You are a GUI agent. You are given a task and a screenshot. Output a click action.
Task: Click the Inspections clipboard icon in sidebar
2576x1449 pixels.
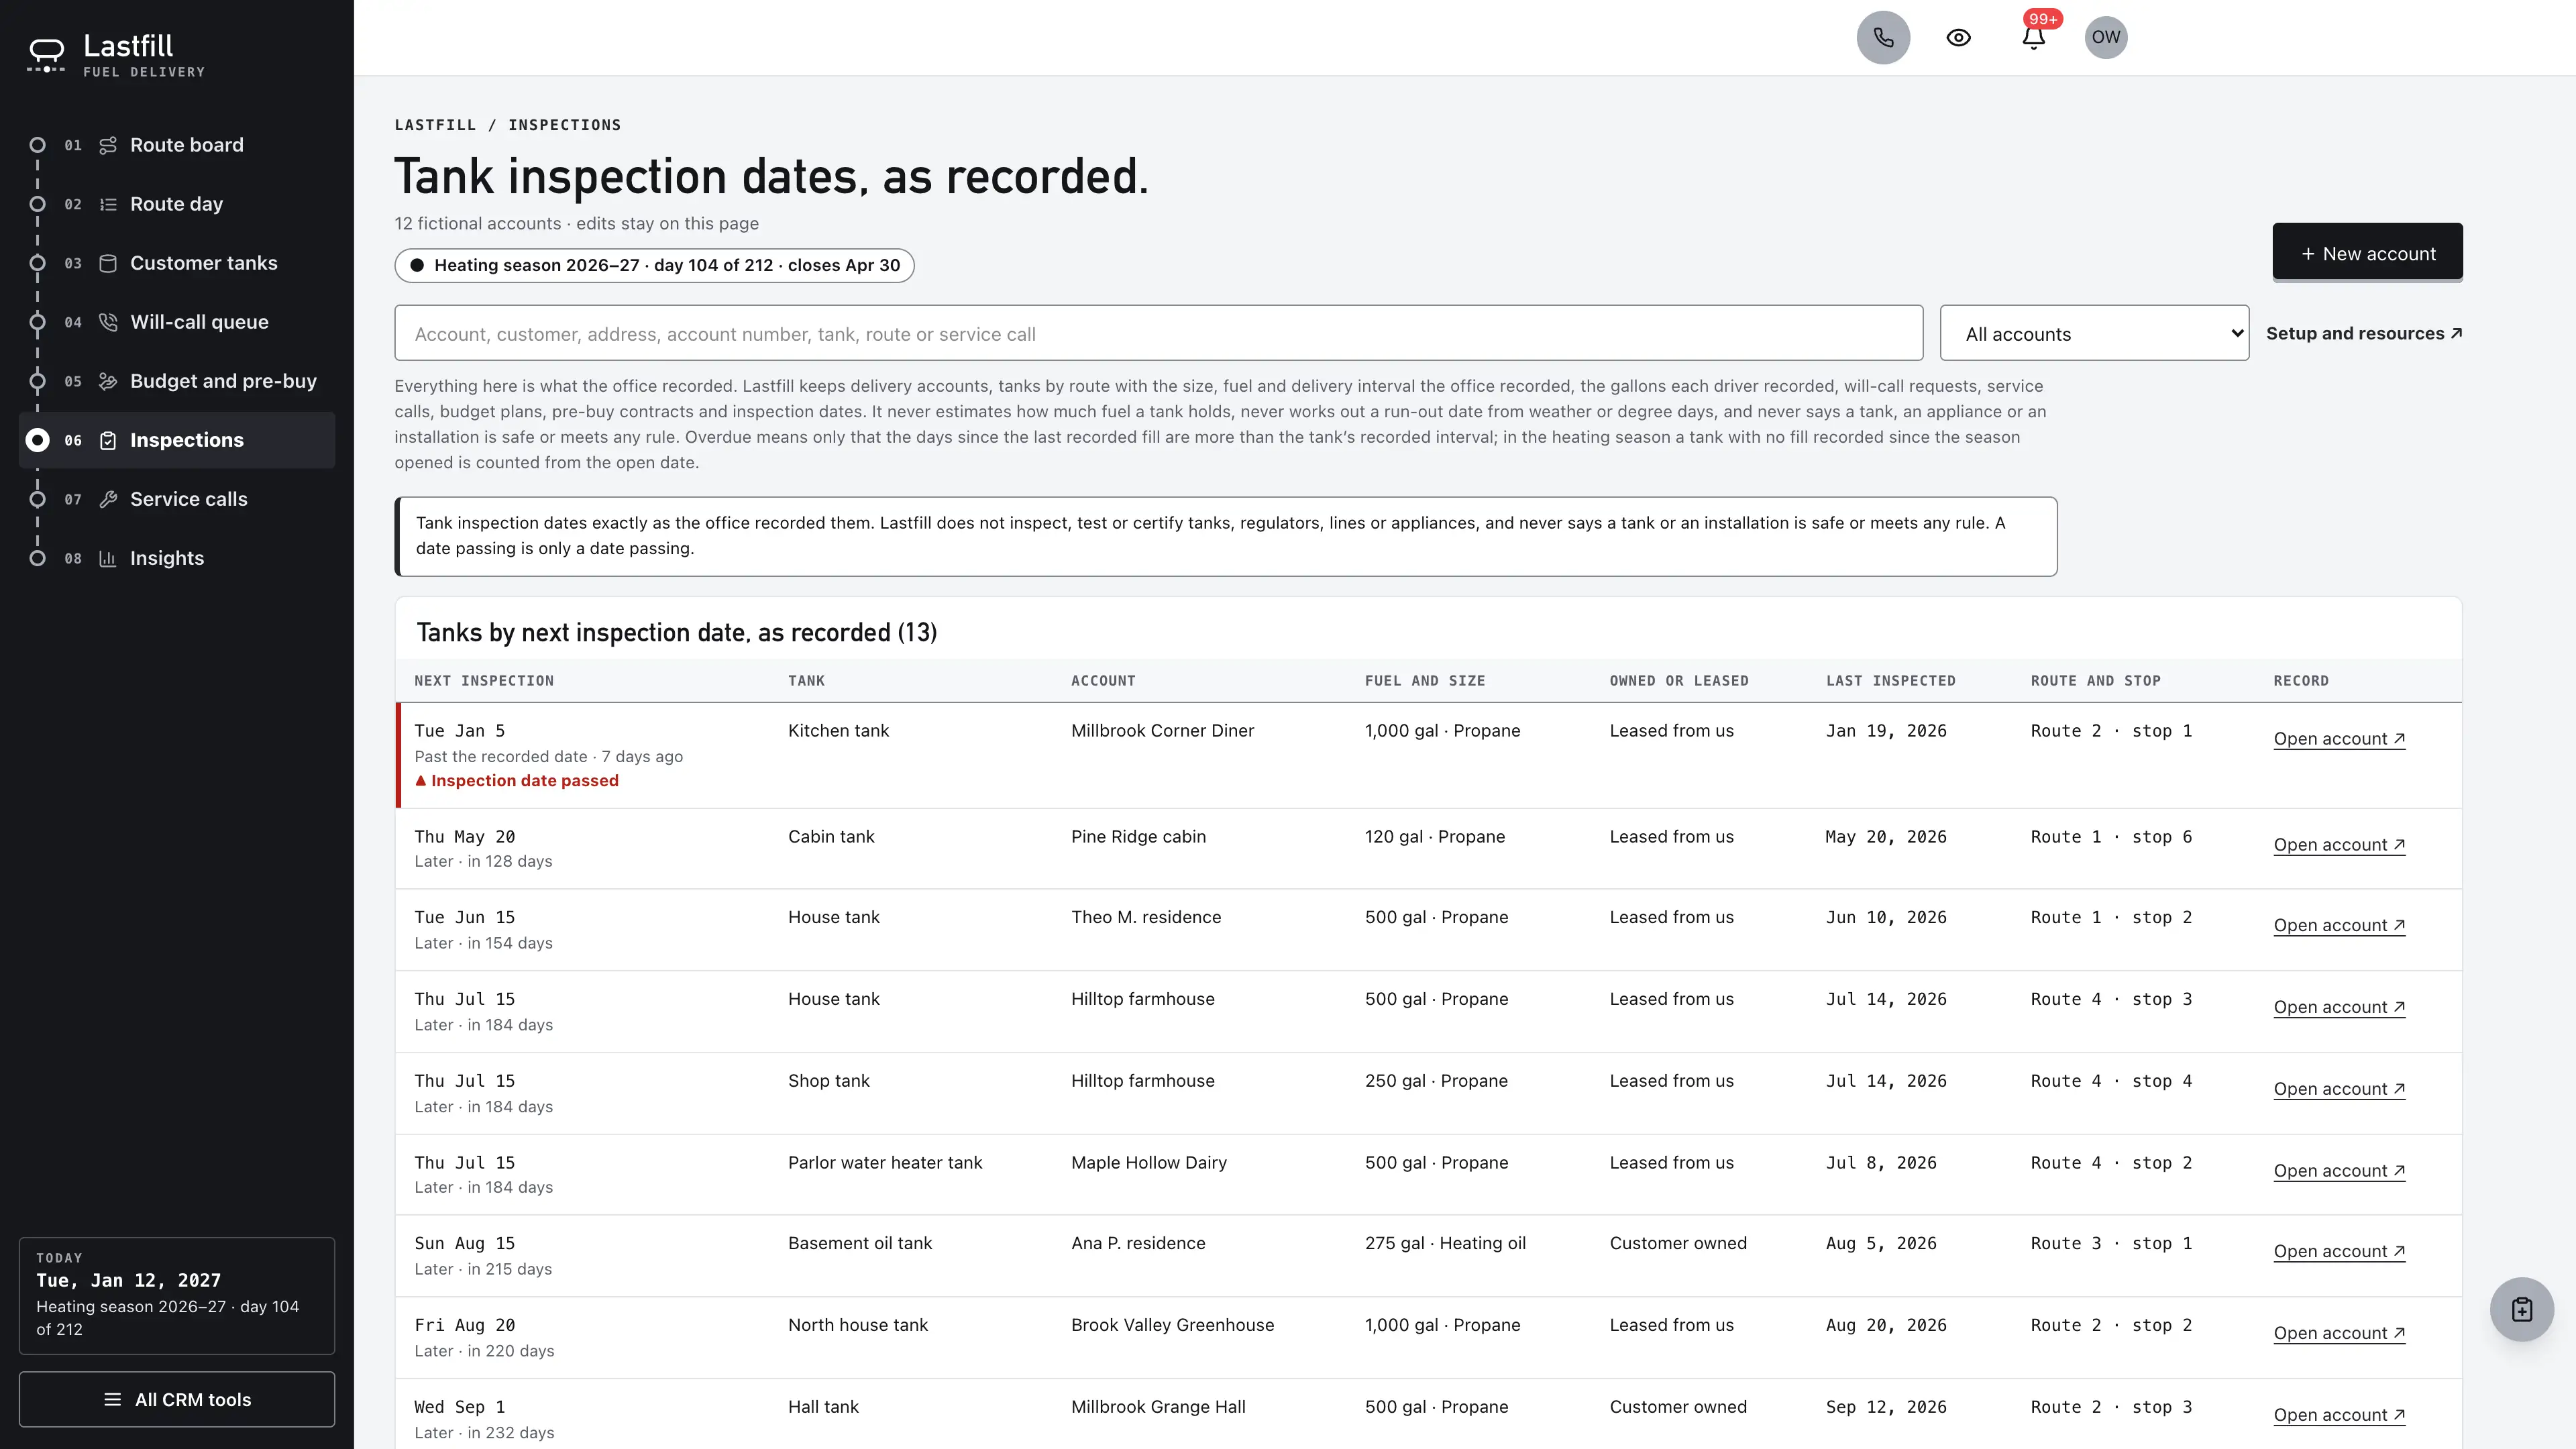[108, 440]
